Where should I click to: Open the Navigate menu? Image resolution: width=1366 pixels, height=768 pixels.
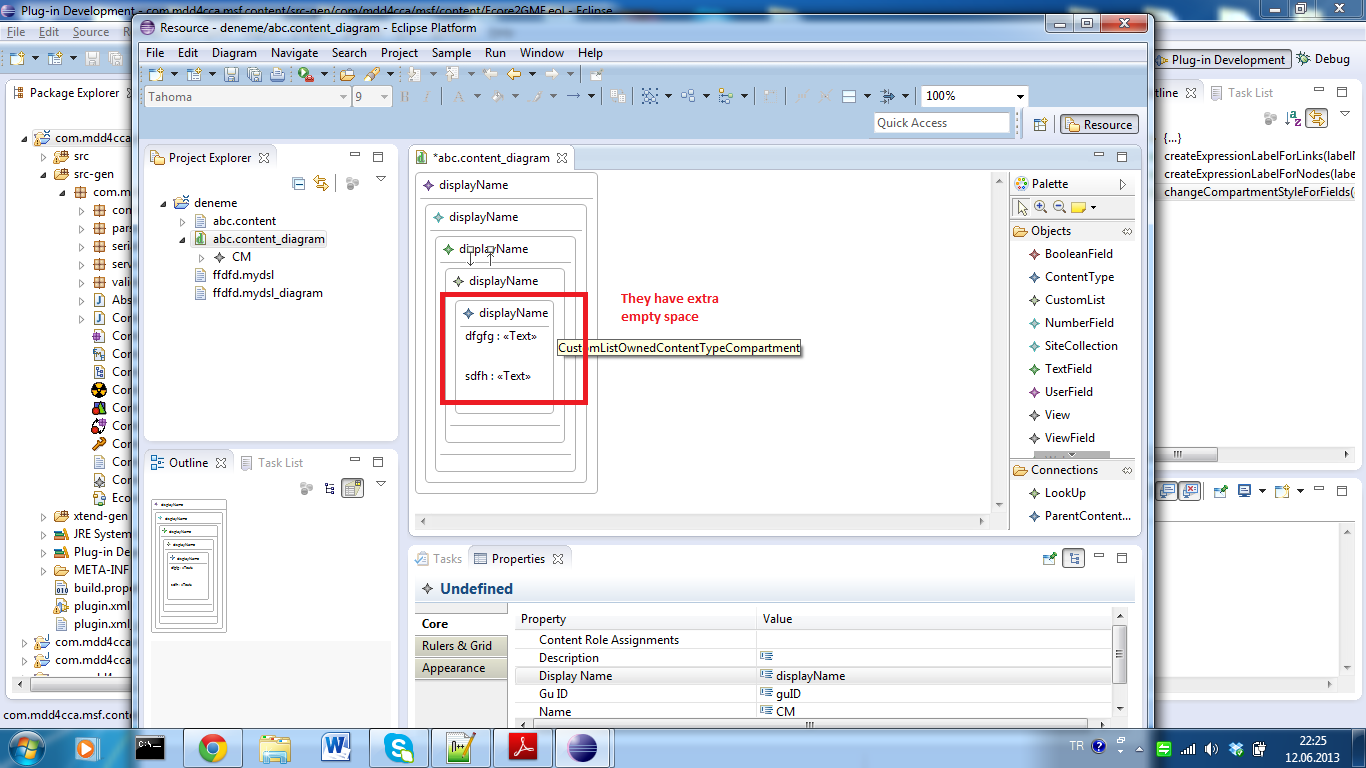[294, 53]
